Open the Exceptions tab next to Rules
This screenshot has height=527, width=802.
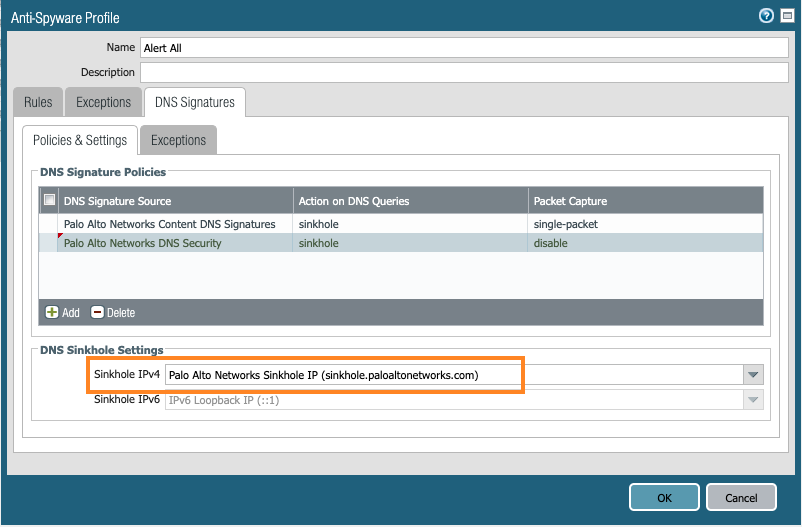[103, 102]
